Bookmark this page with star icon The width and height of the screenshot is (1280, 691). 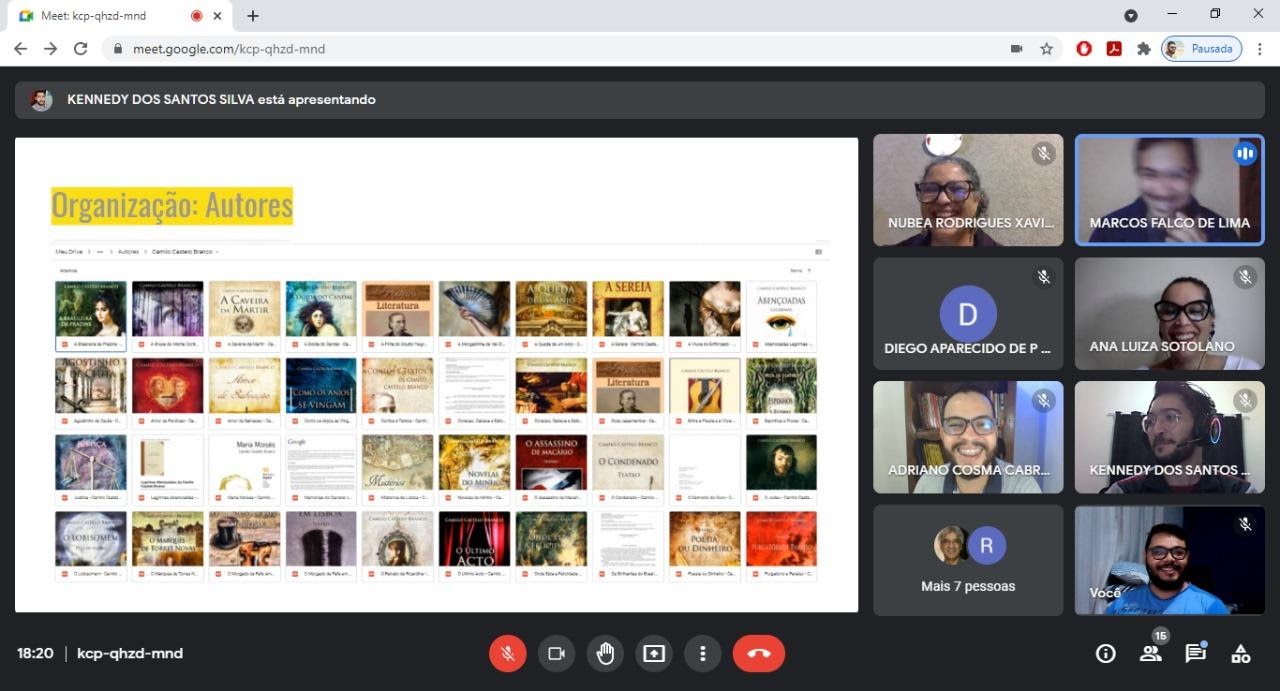tap(1047, 49)
